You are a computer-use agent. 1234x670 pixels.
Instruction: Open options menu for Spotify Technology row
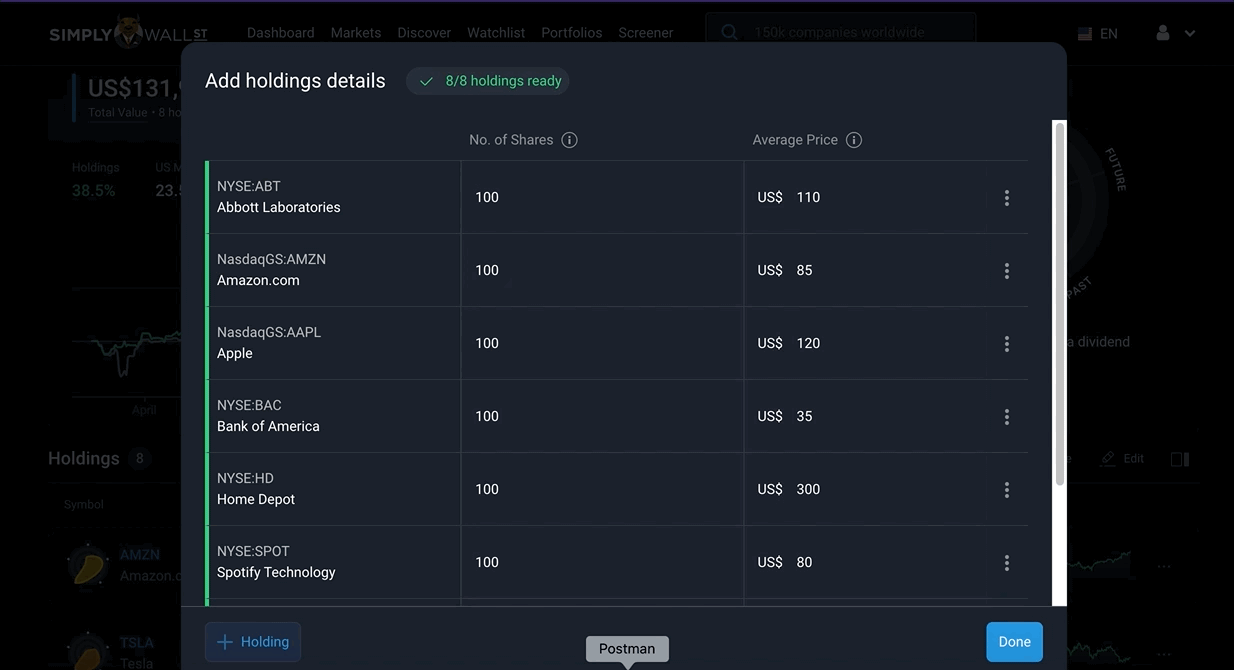click(1007, 563)
